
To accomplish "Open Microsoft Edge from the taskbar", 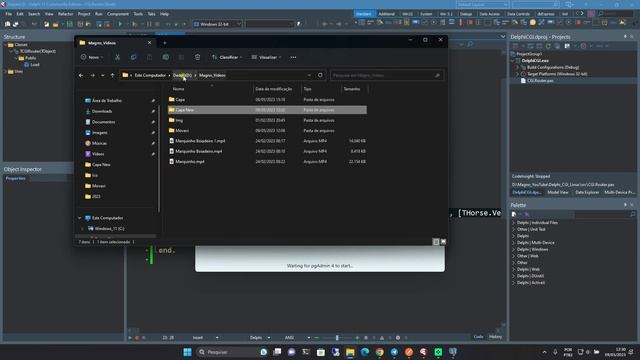I will point(365,352).
